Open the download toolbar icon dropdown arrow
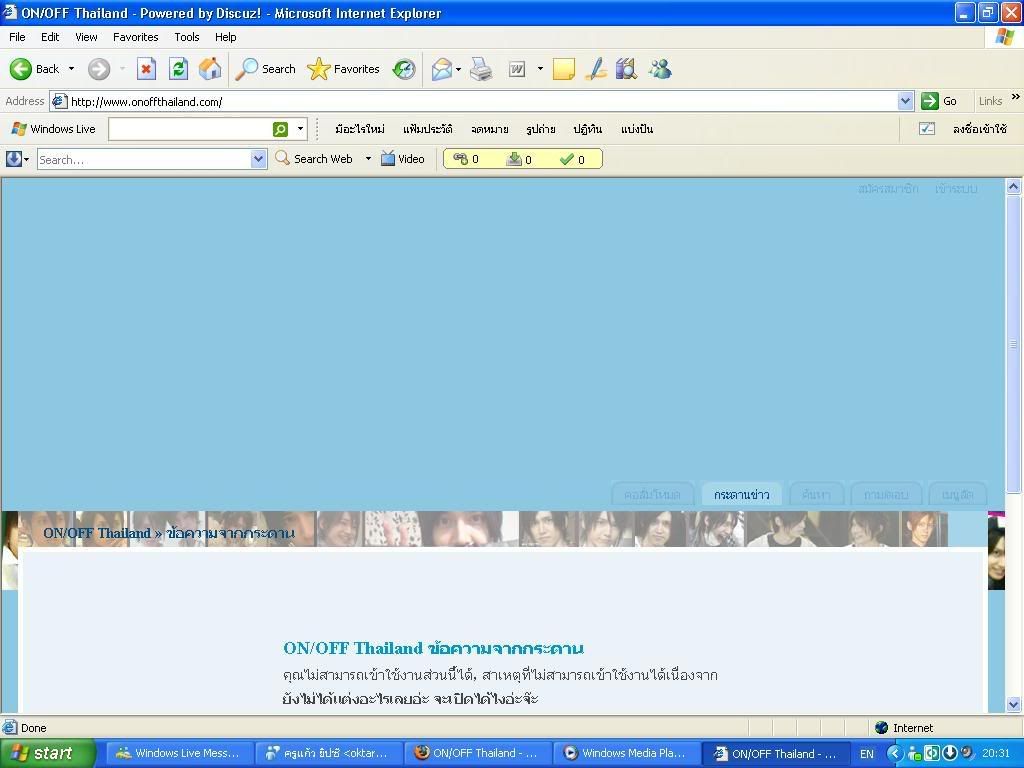 point(26,159)
